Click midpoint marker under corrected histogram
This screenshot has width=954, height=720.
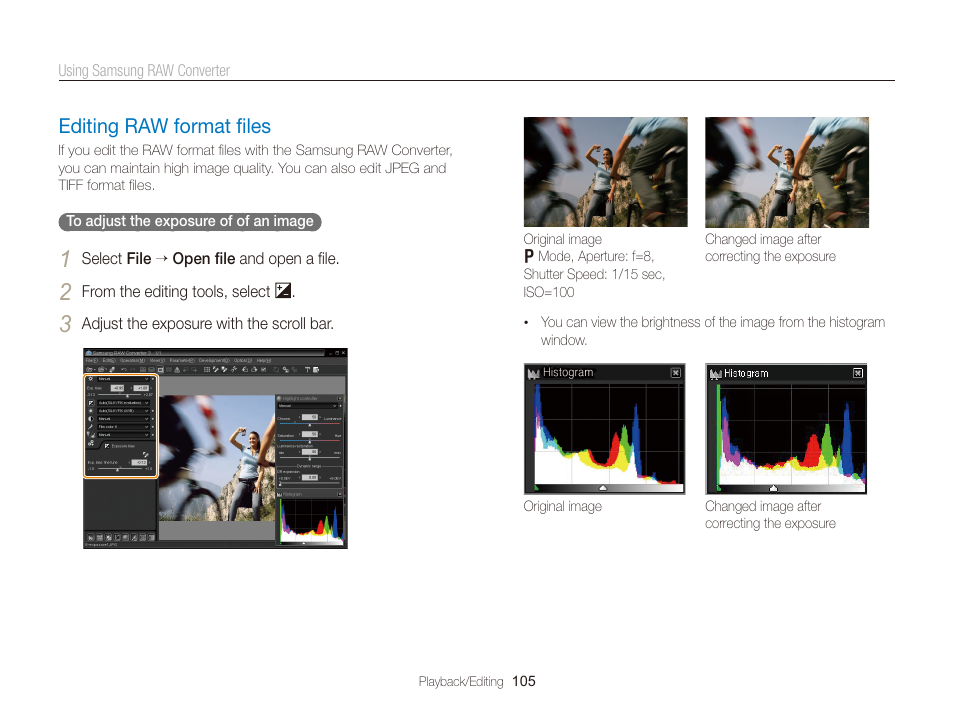click(x=773, y=488)
